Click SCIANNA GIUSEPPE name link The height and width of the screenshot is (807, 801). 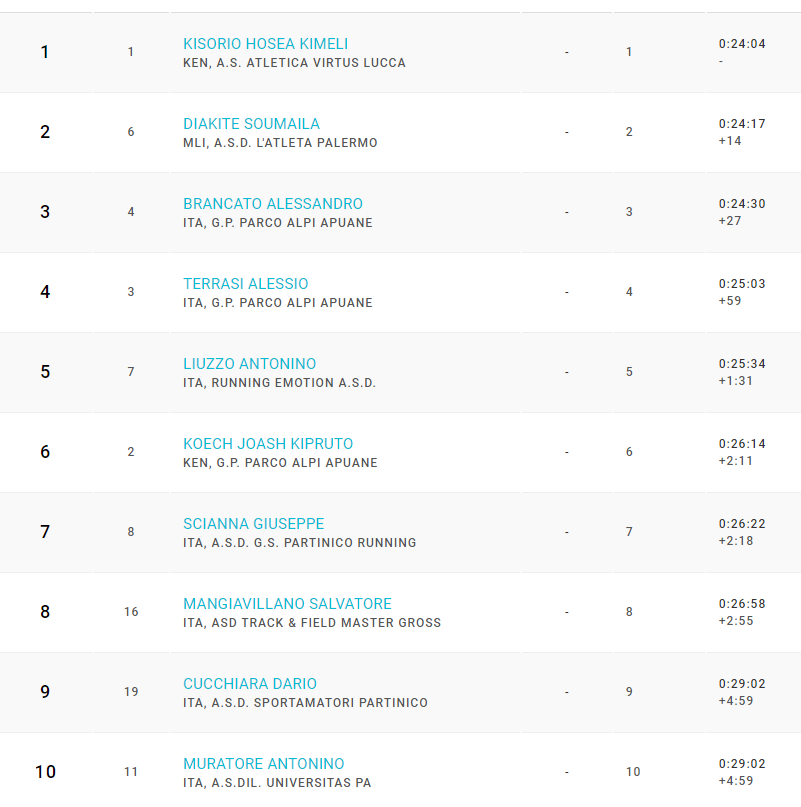254,524
